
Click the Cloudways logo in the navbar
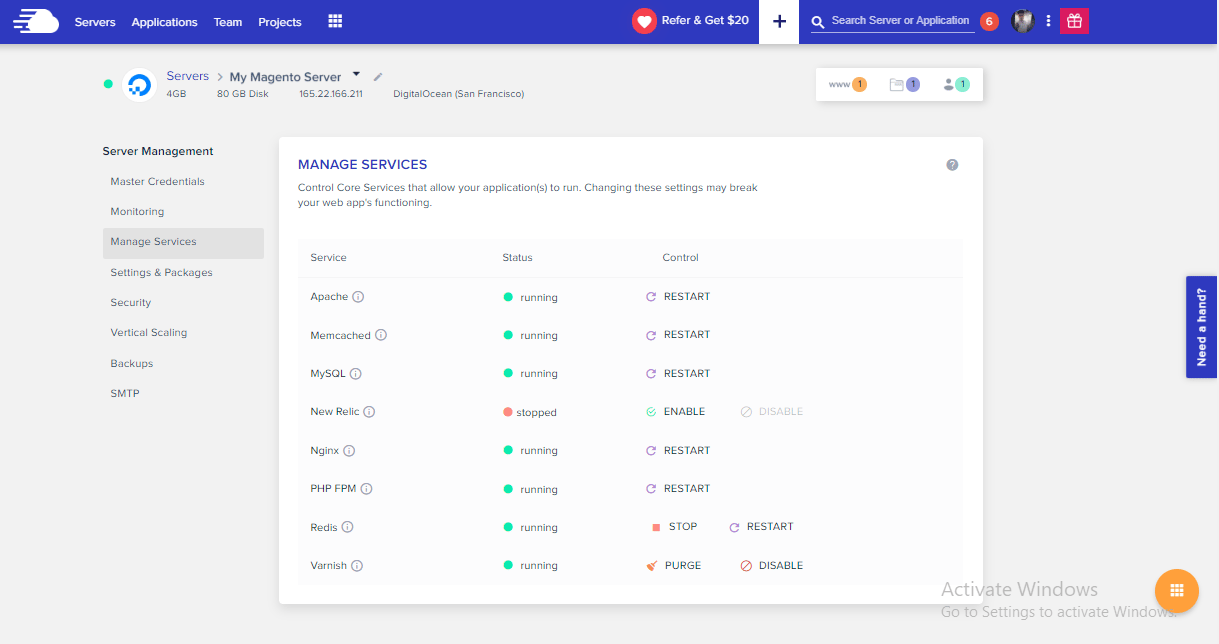coord(38,20)
